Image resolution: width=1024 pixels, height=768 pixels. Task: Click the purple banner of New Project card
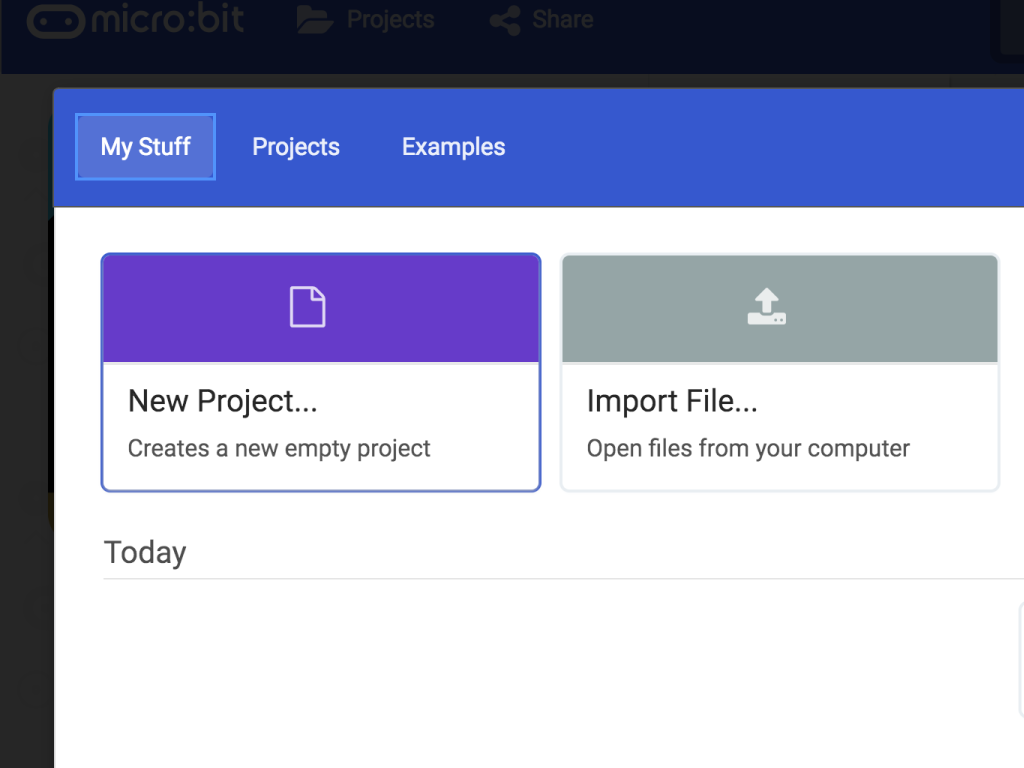(320, 307)
